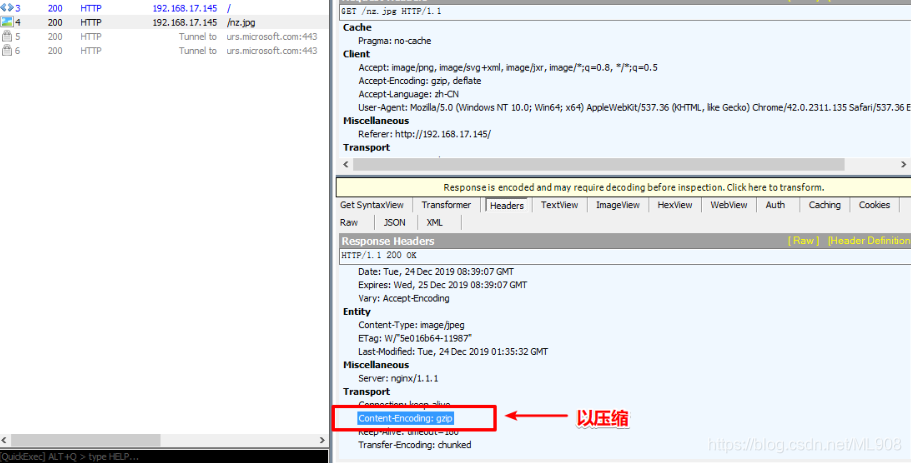Viewport: 911px width, 463px height.
Task: Select the User-Agent header line
Action: [x=634, y=107]
